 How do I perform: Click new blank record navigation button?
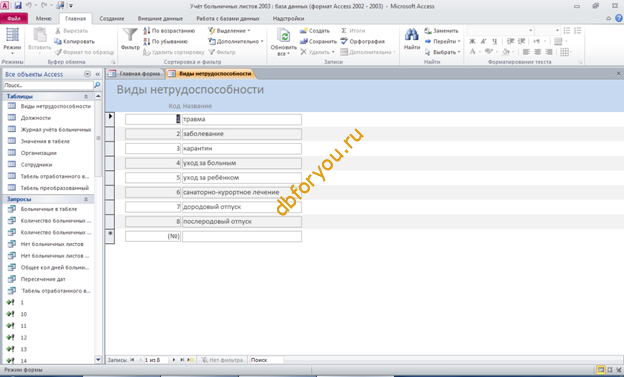tap(191, 360)
